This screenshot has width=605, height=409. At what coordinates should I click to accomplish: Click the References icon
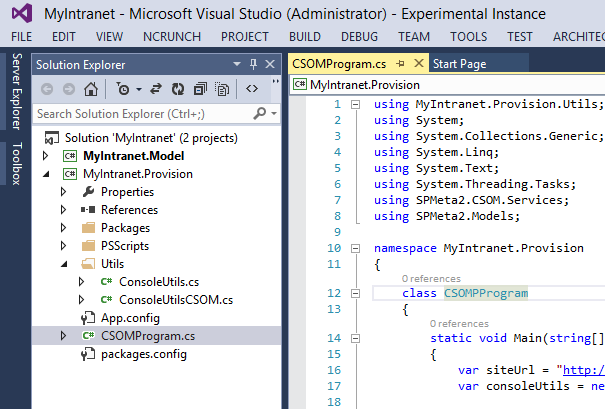(x=88, y=210)
